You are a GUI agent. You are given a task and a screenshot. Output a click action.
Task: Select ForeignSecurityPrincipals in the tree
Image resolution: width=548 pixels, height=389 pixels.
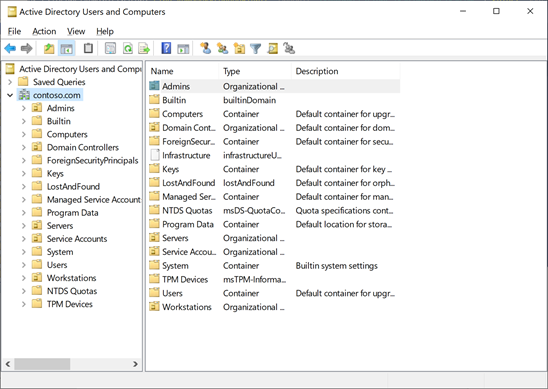click(x=92, y=160)
